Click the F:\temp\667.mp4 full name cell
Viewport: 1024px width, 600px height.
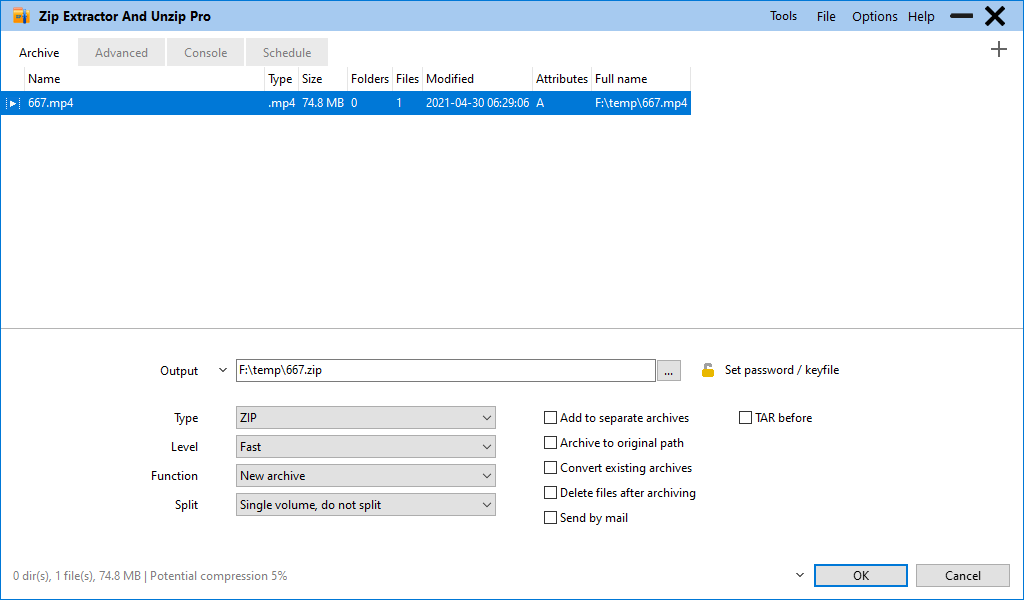(x=641, y=103)
